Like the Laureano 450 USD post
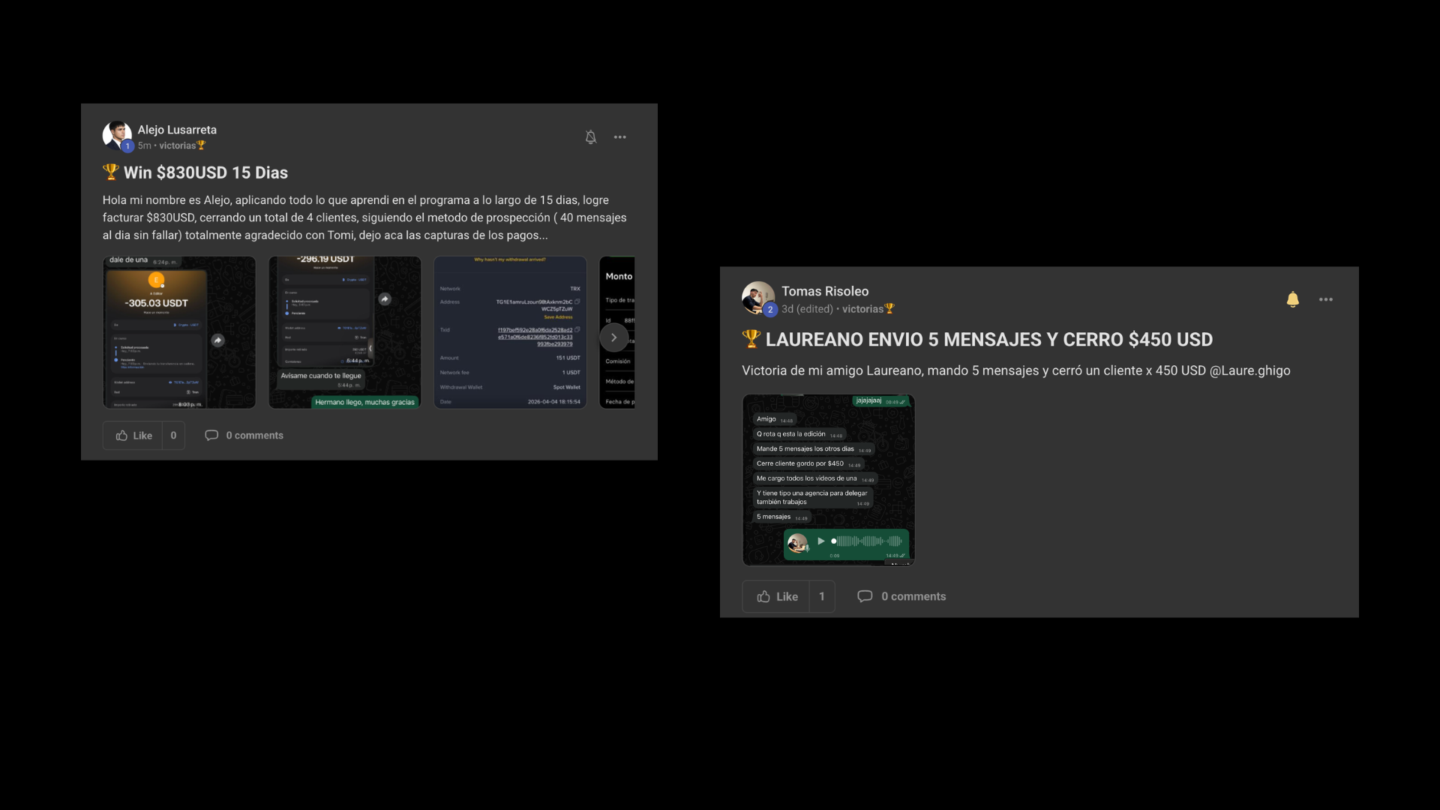Screen dimensions: 1440x810 (x=776, y=596)
